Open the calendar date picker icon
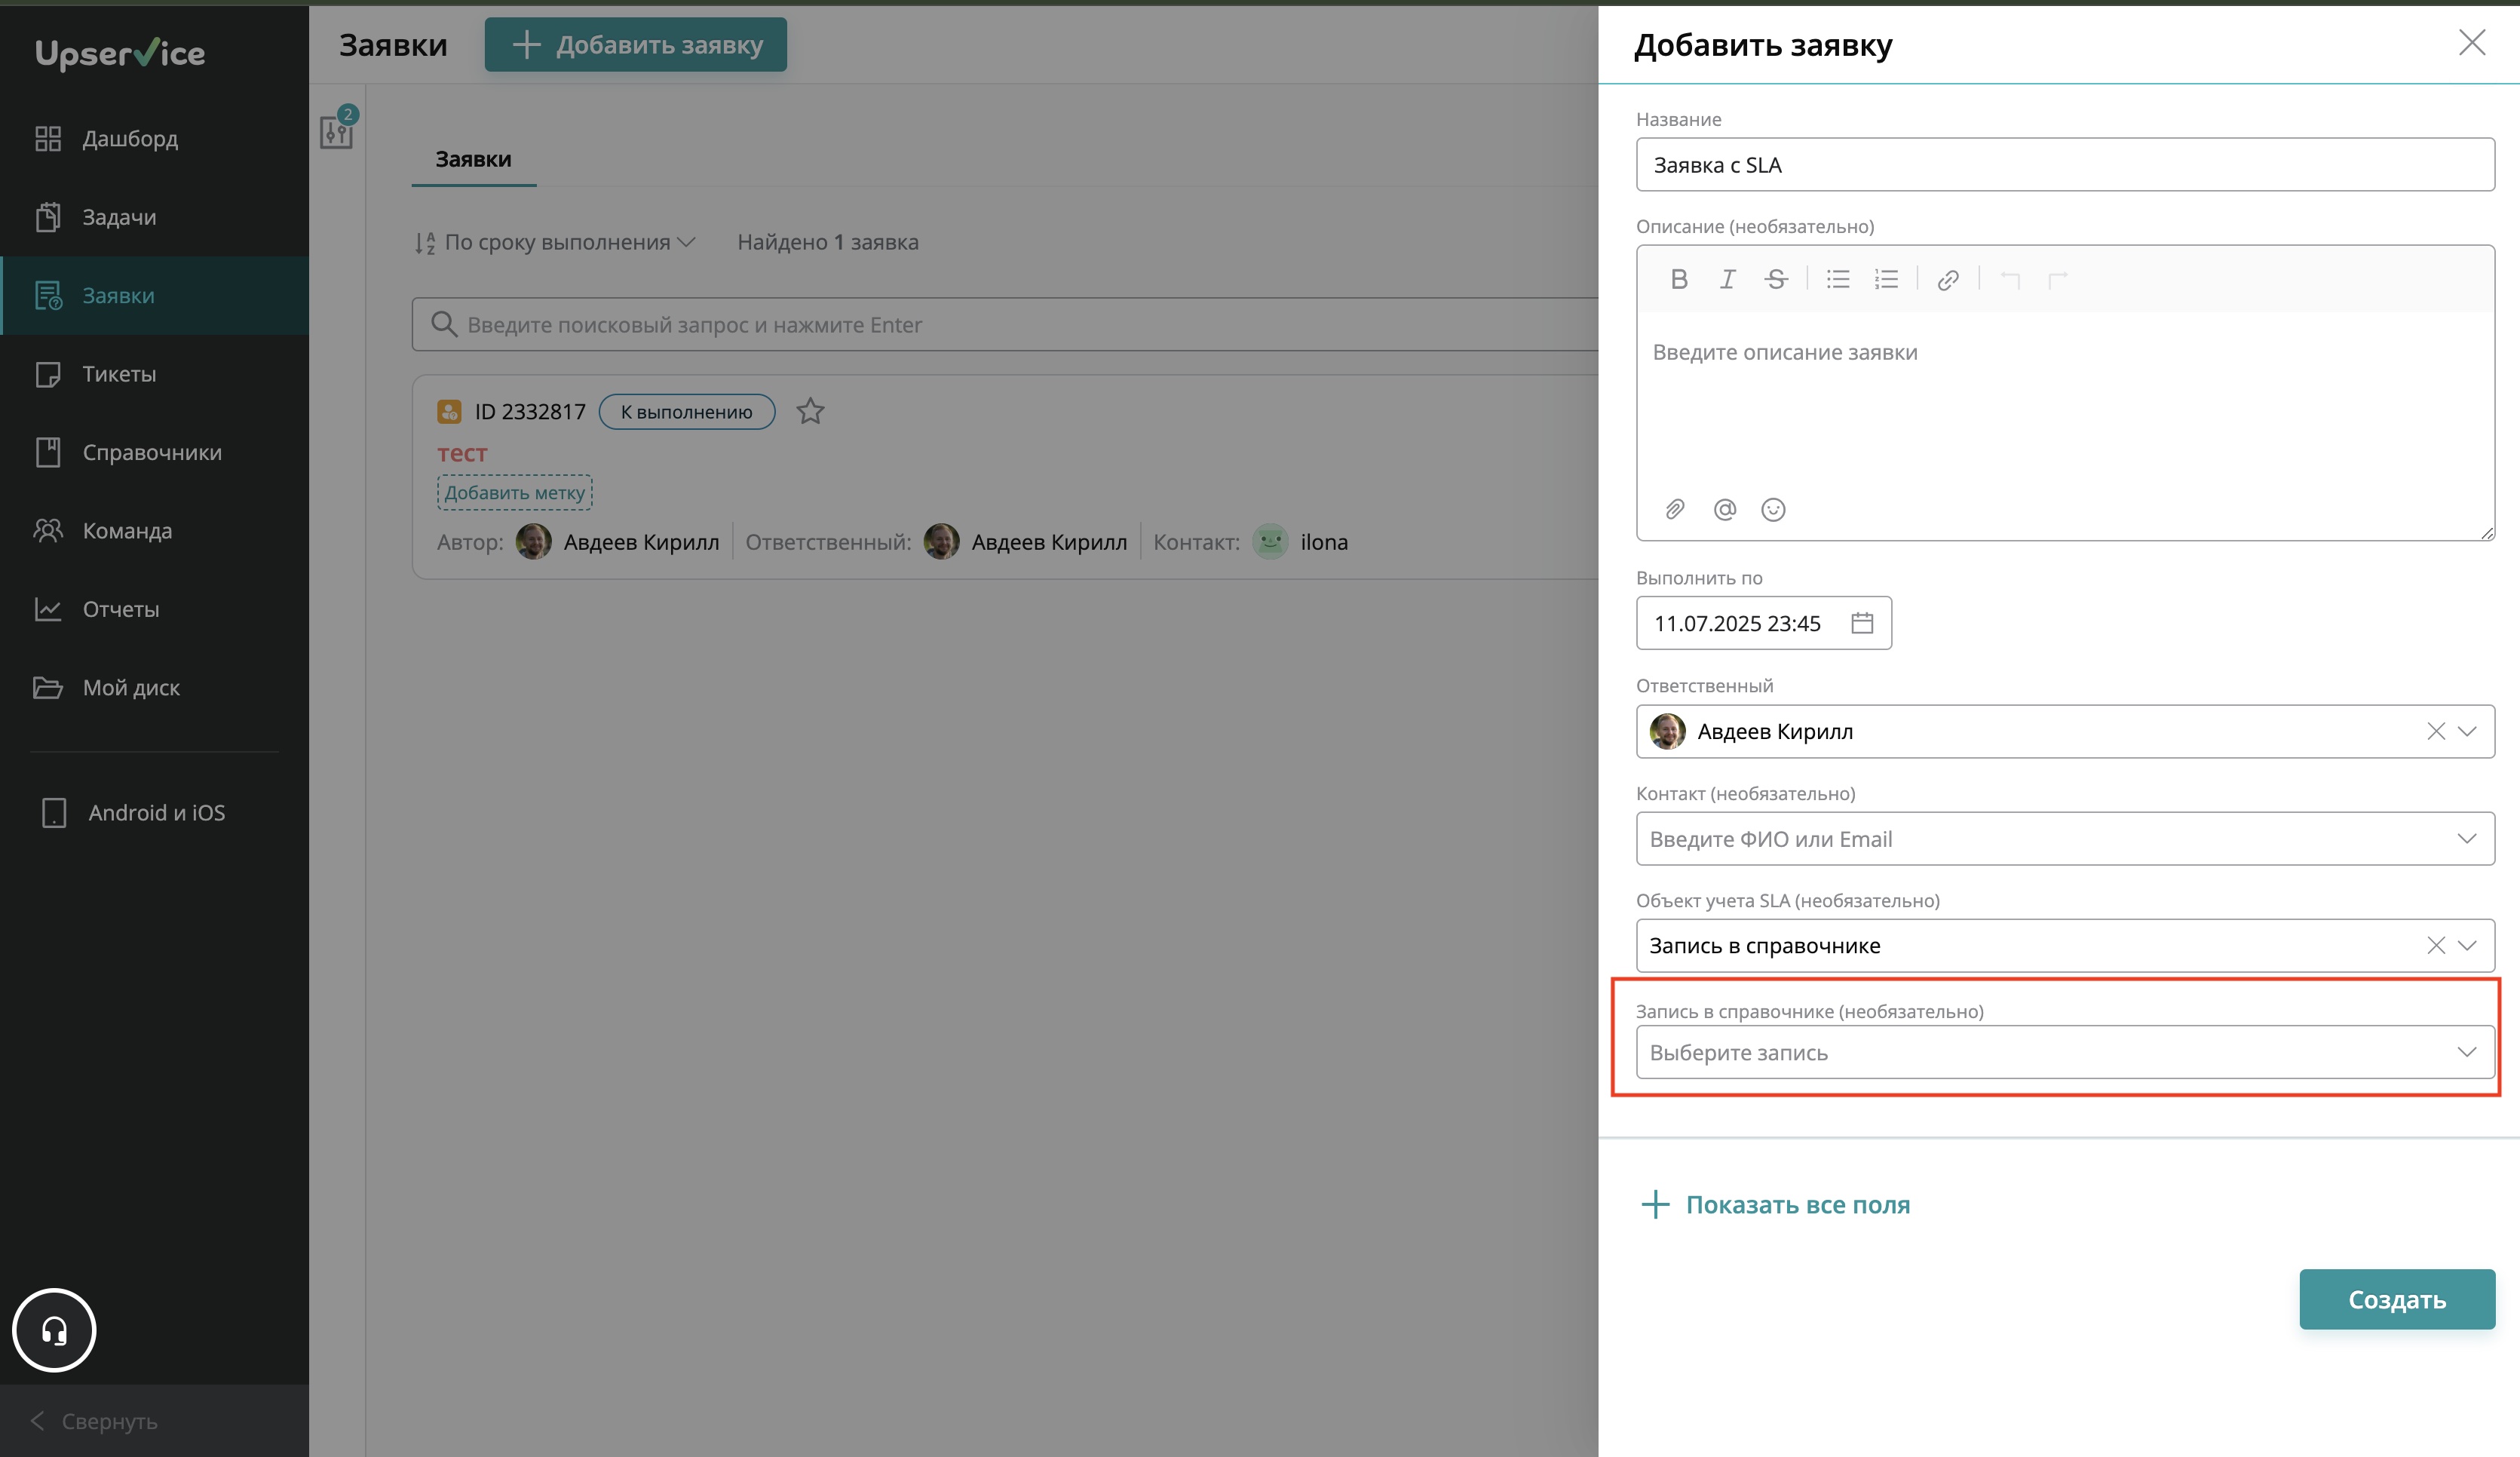Viewport: 2520px width, 1457px height. [x=1862, y=623]
